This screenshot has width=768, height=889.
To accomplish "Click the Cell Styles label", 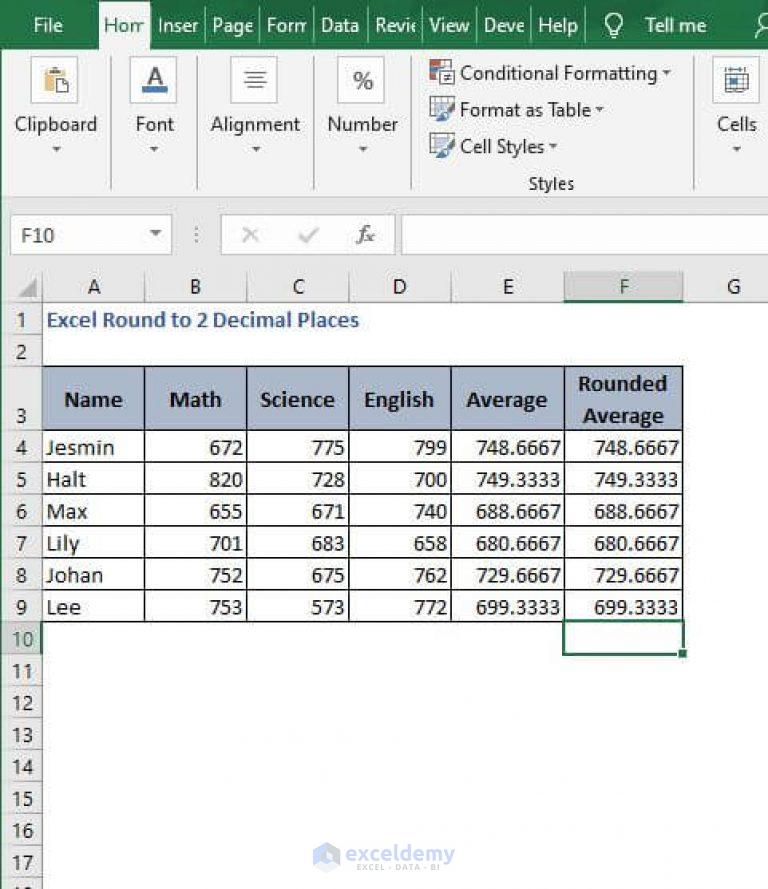I will pyautogui.click(x=502, y=146).
